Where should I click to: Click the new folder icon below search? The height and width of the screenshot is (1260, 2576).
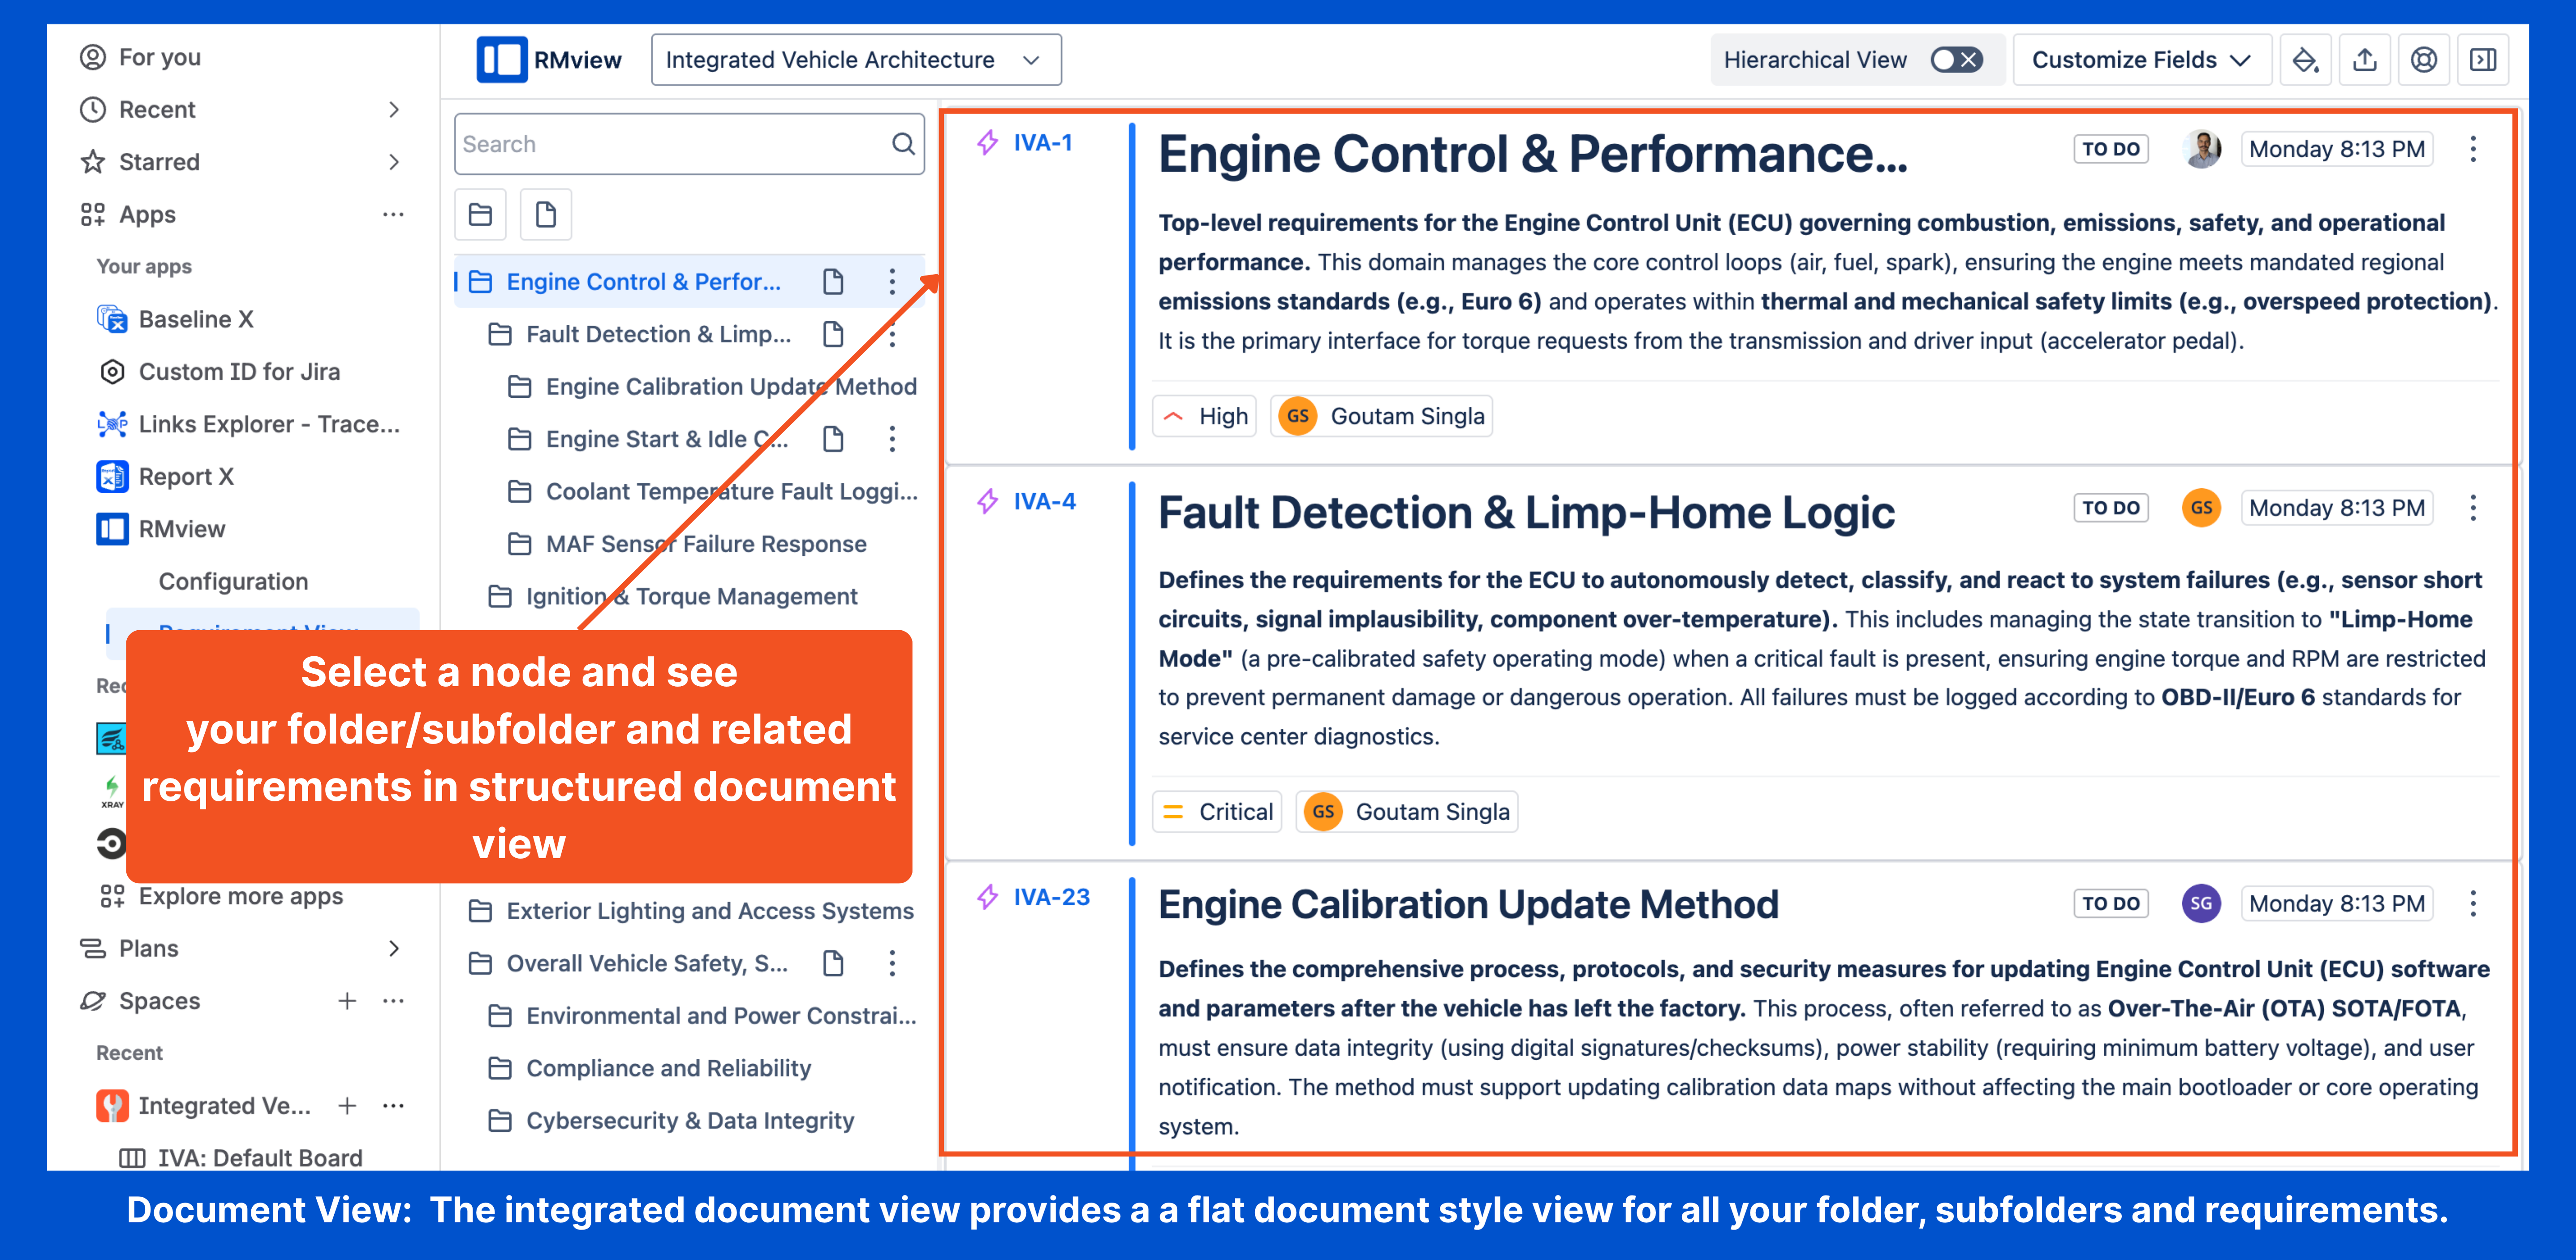click(x=480, y=214)
